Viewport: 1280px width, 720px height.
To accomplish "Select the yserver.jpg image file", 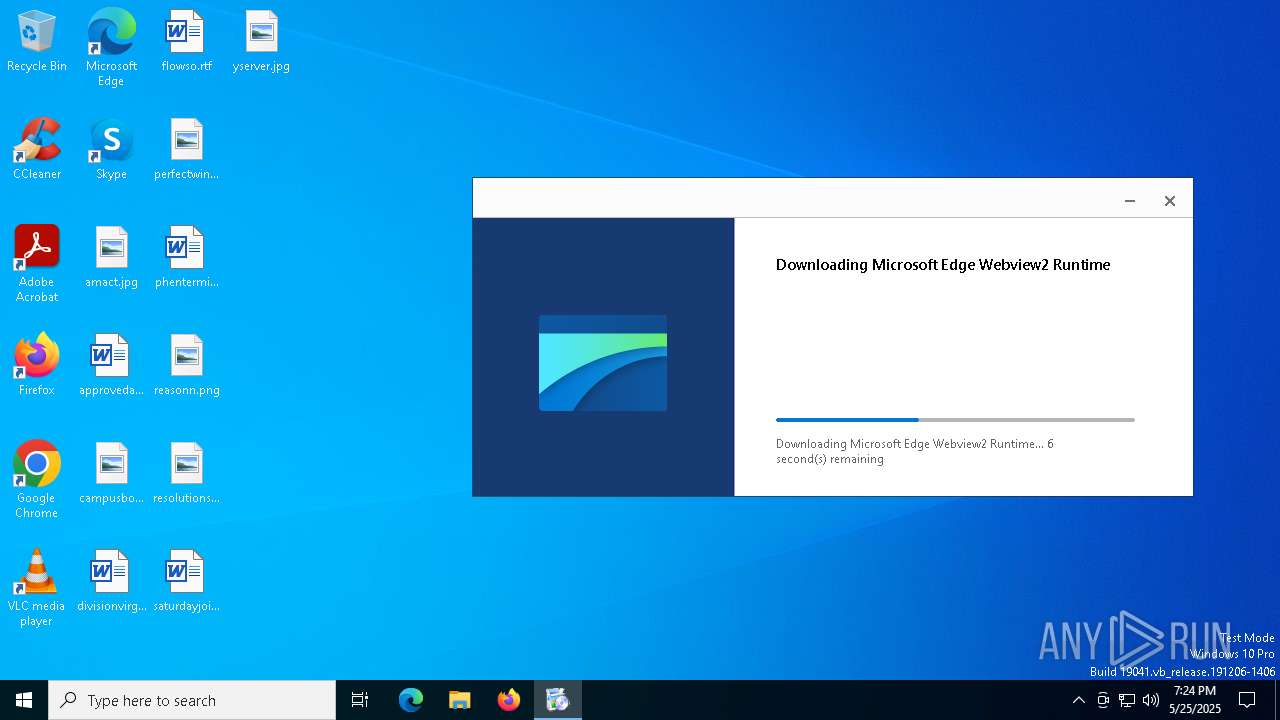I will [x=261, y=42].
